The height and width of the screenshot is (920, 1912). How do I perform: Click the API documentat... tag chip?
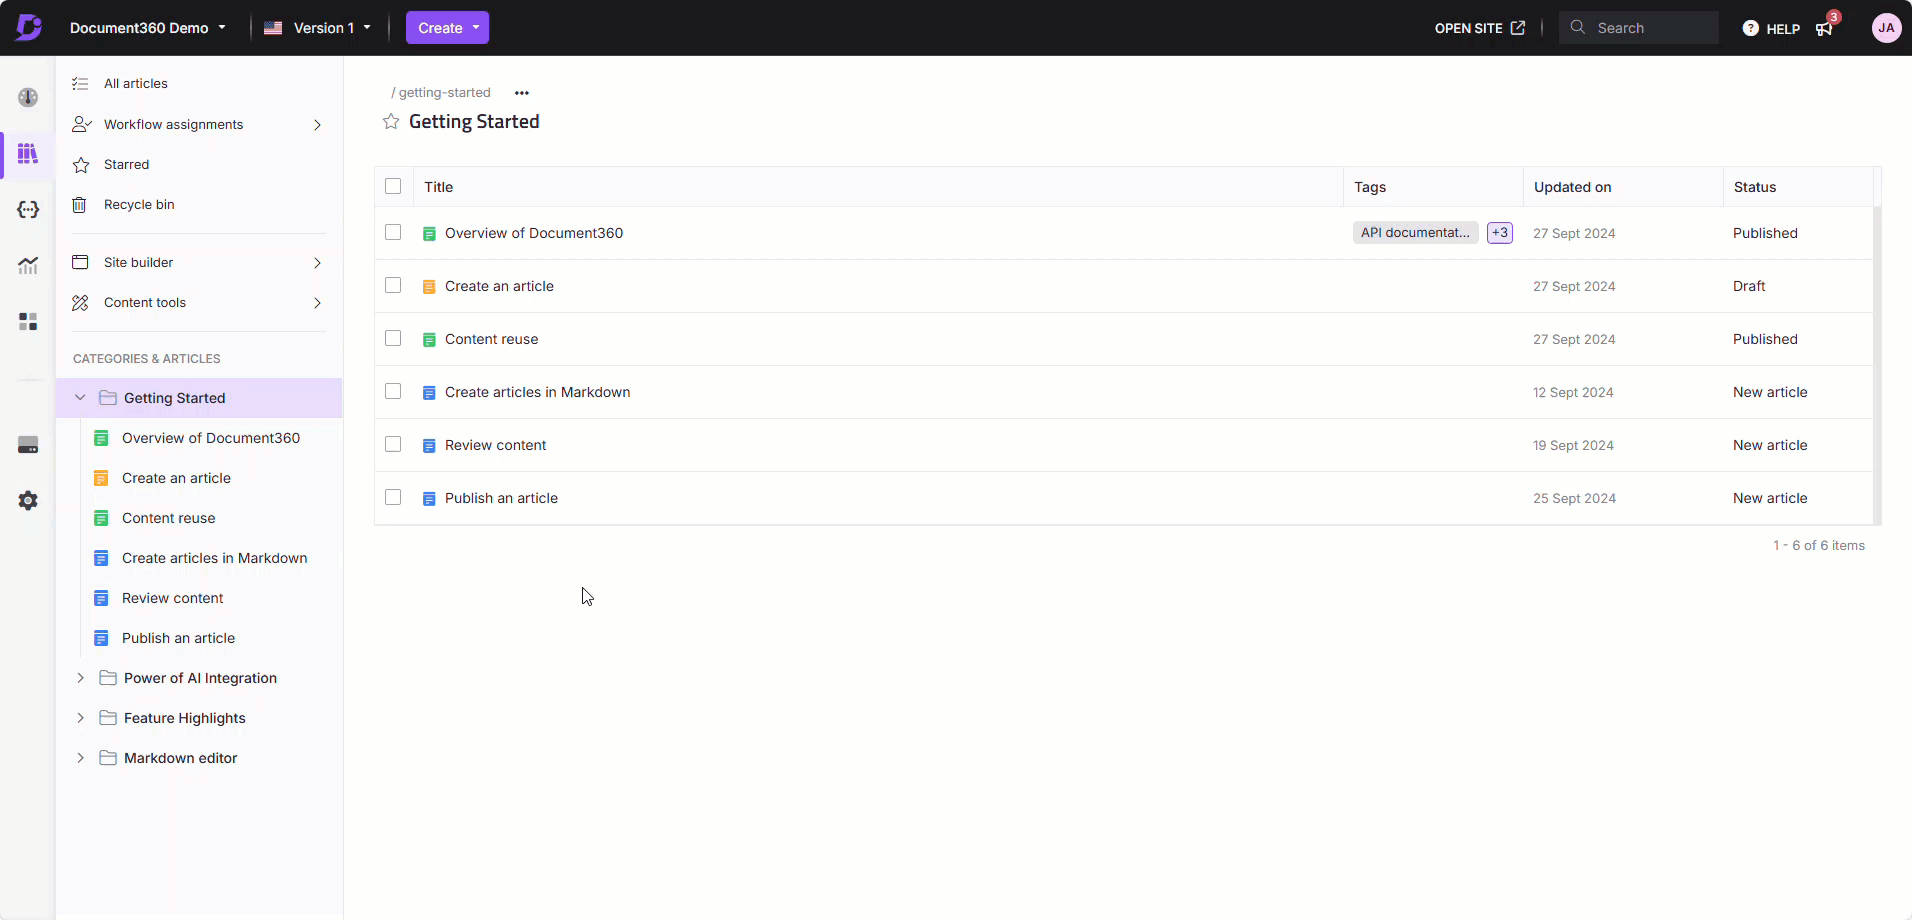pos(1415,233)
